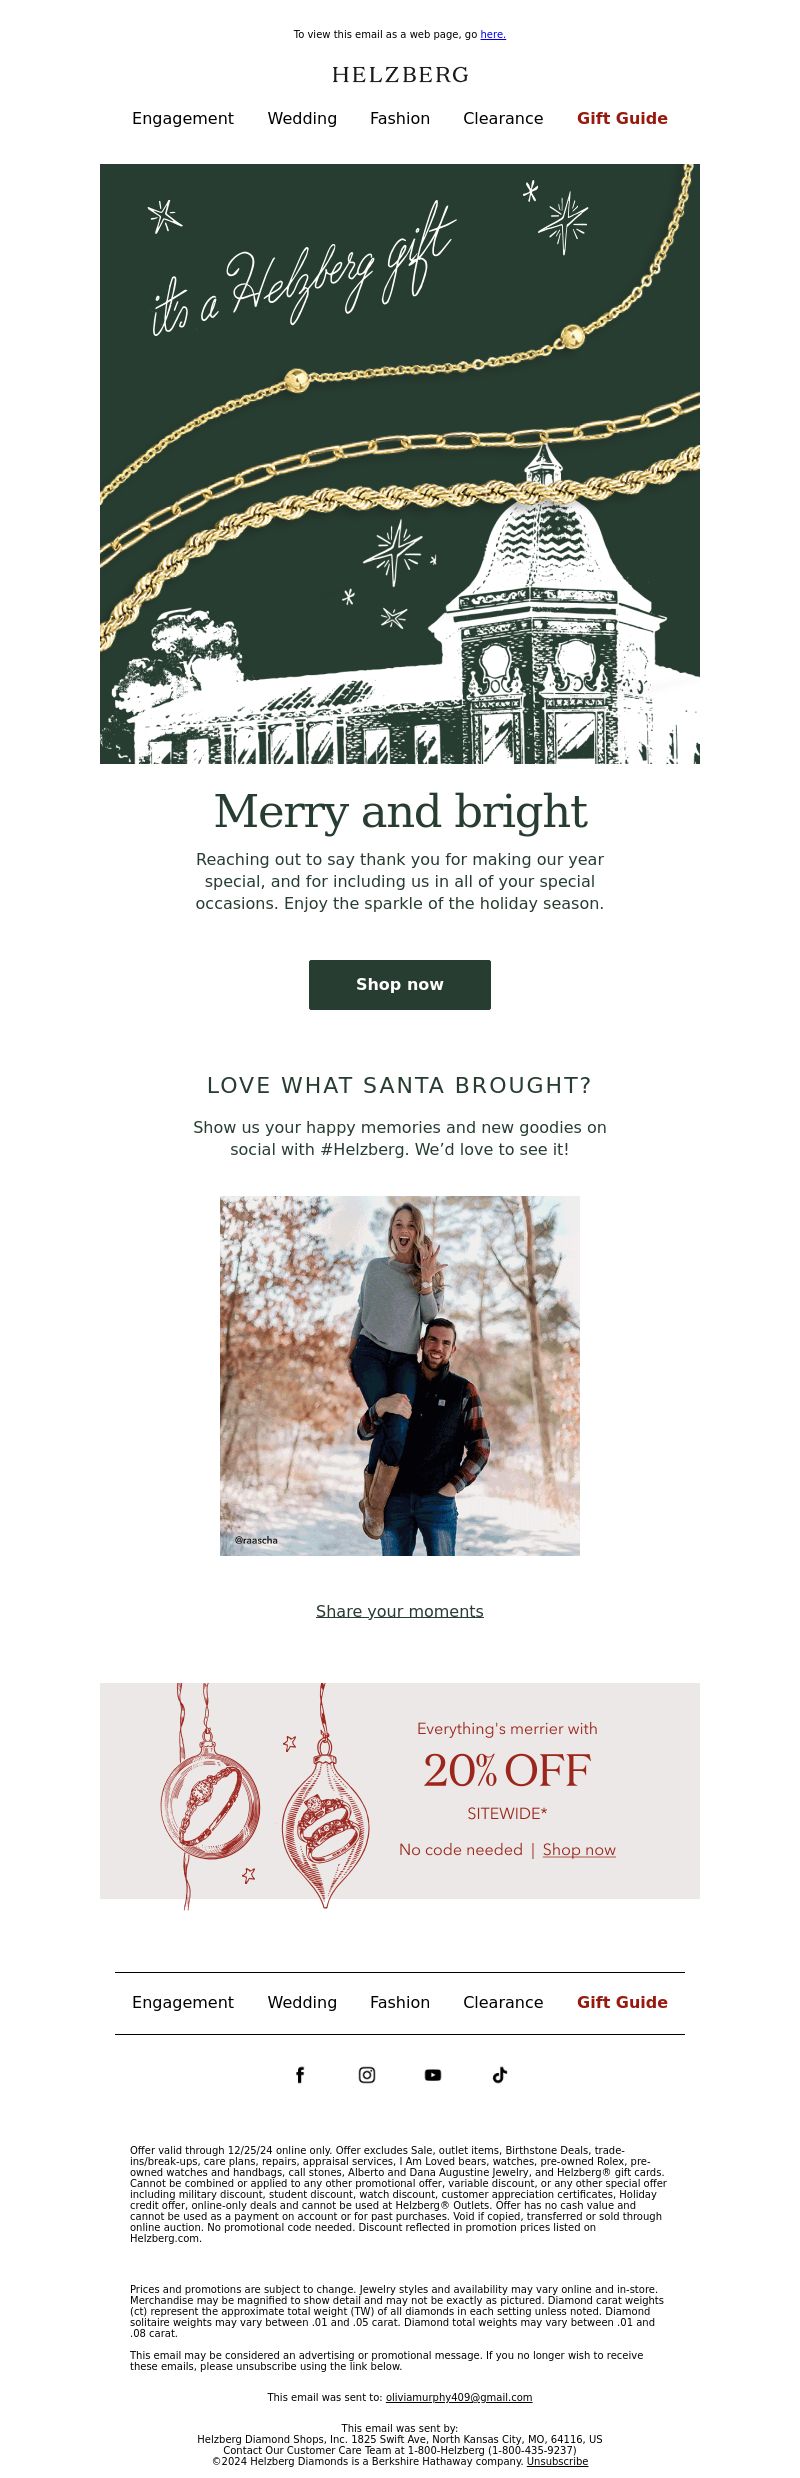
Task: Click the HELZBERG logo at top
Action: 400,75
